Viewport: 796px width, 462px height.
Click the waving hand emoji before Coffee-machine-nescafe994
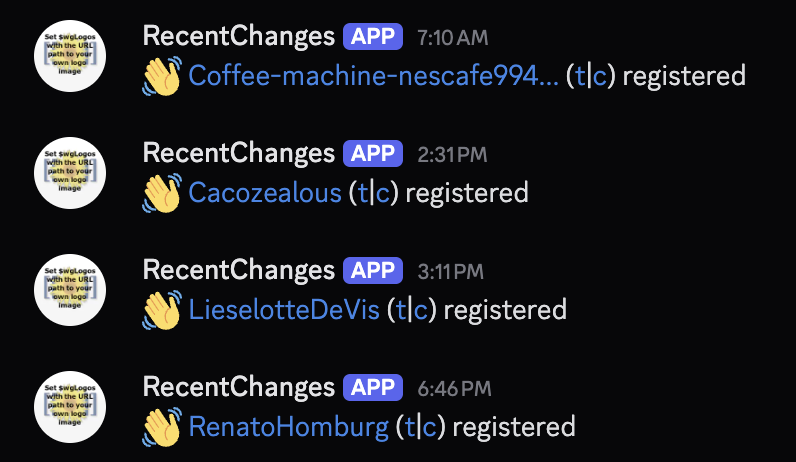pyautogui.click(x=161, y=76)
